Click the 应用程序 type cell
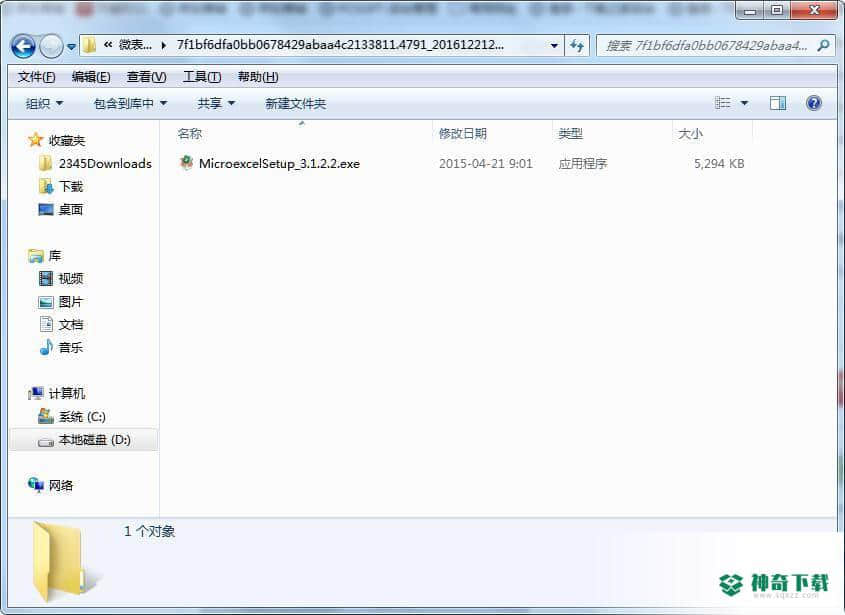Screen dimensions: 845x615 (x=583, y=164)
